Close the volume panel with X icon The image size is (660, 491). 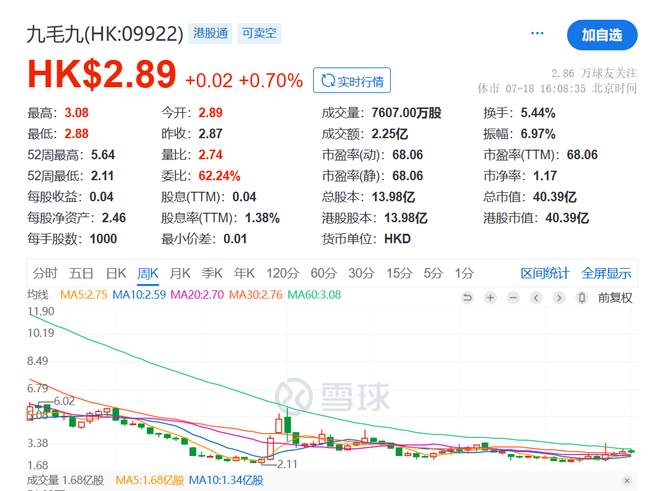click(x=627, y=480)
